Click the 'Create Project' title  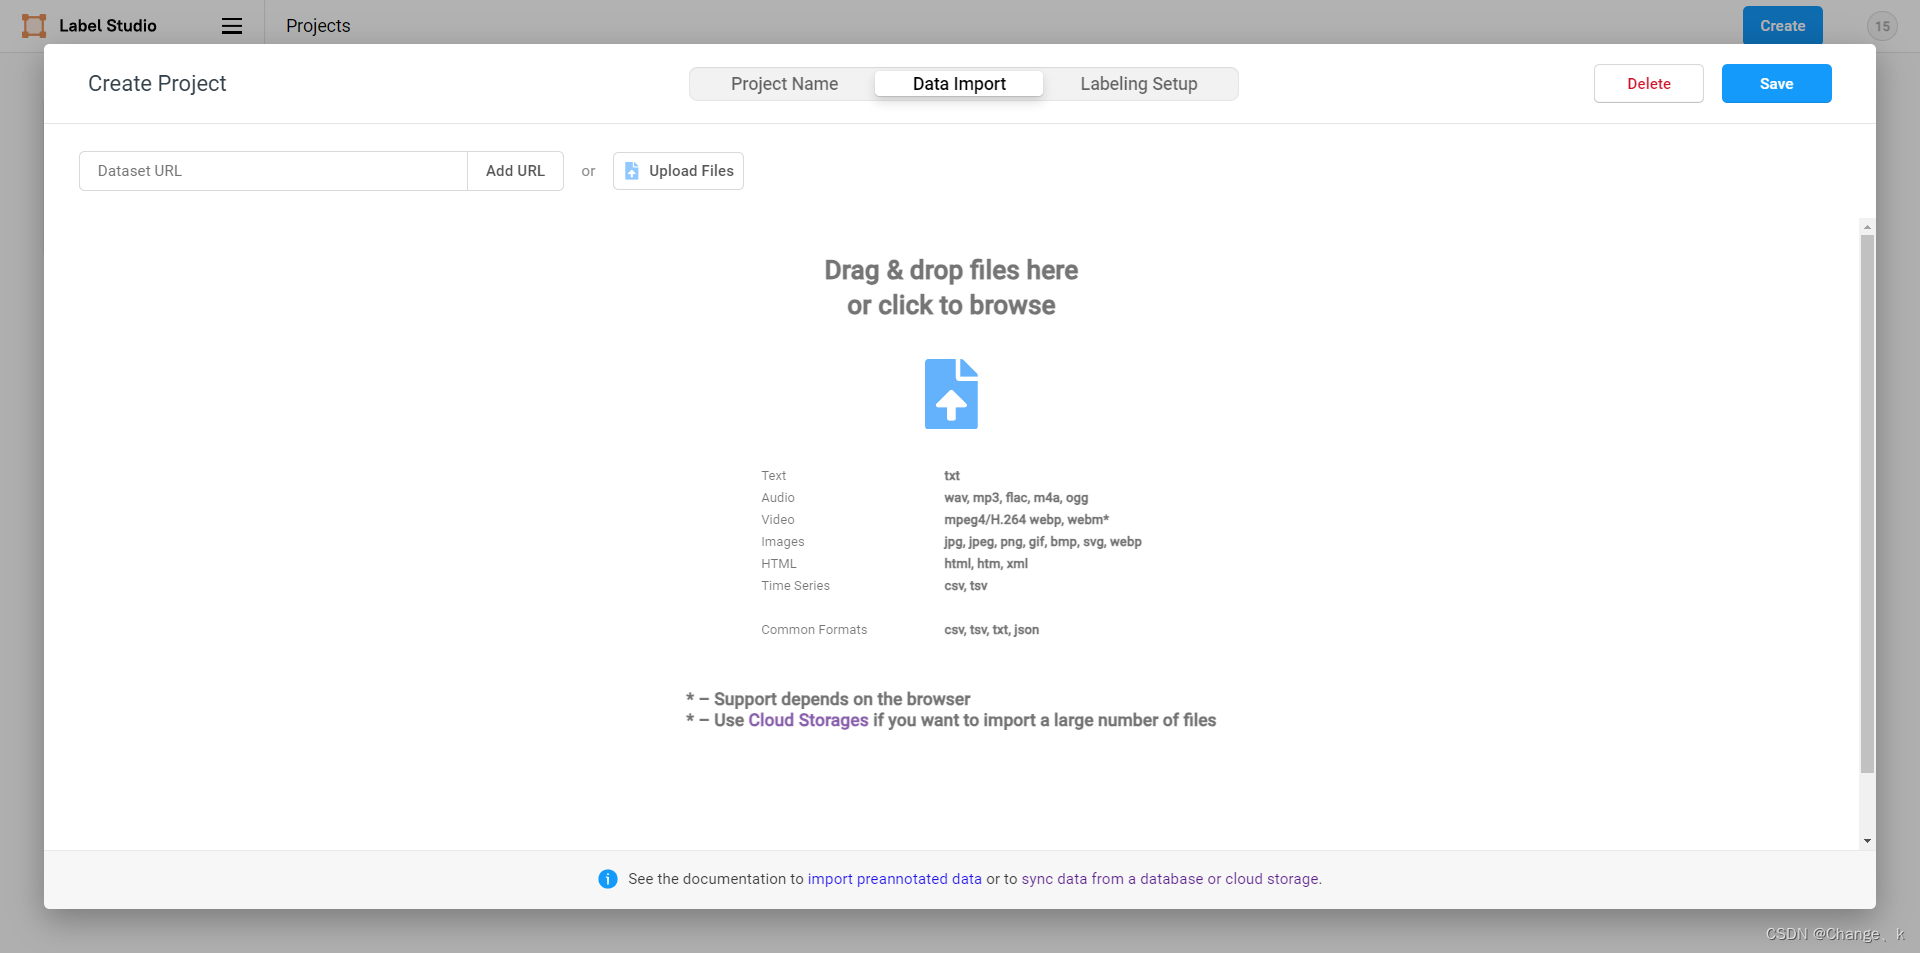[x=157, y=84]
